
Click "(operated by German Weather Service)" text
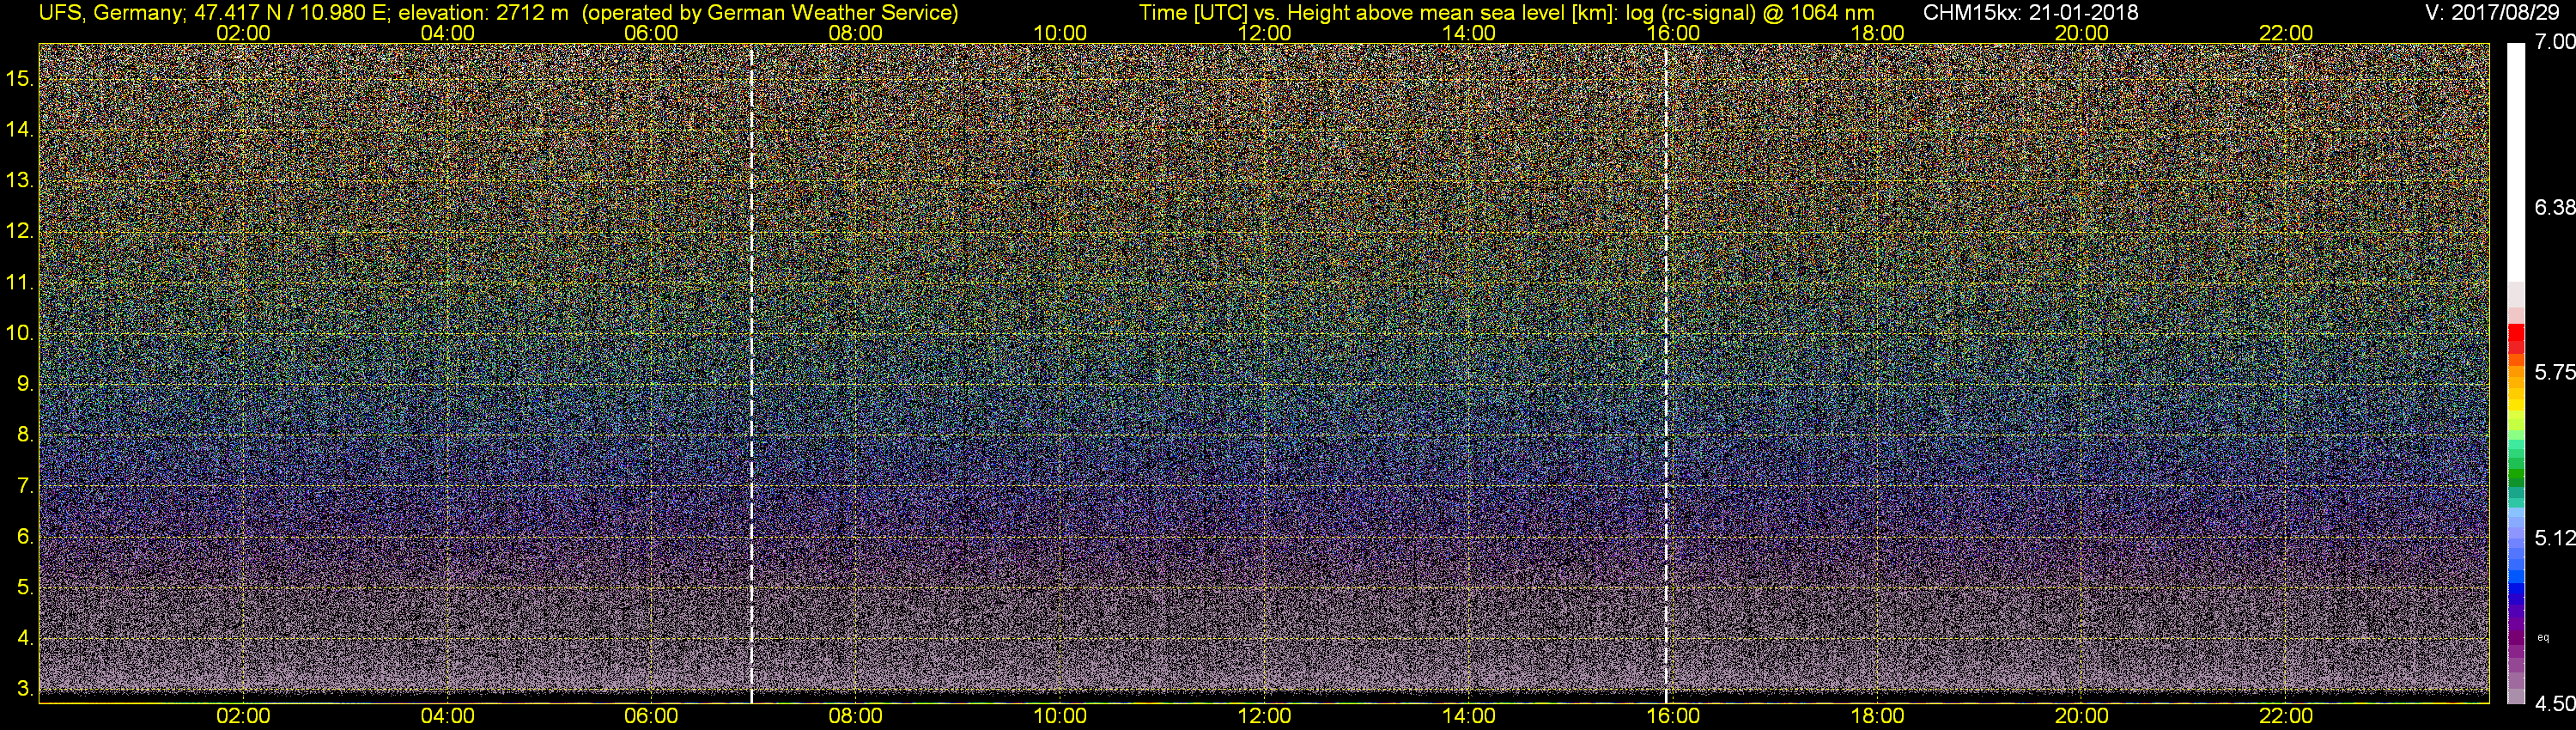point(770,13)
